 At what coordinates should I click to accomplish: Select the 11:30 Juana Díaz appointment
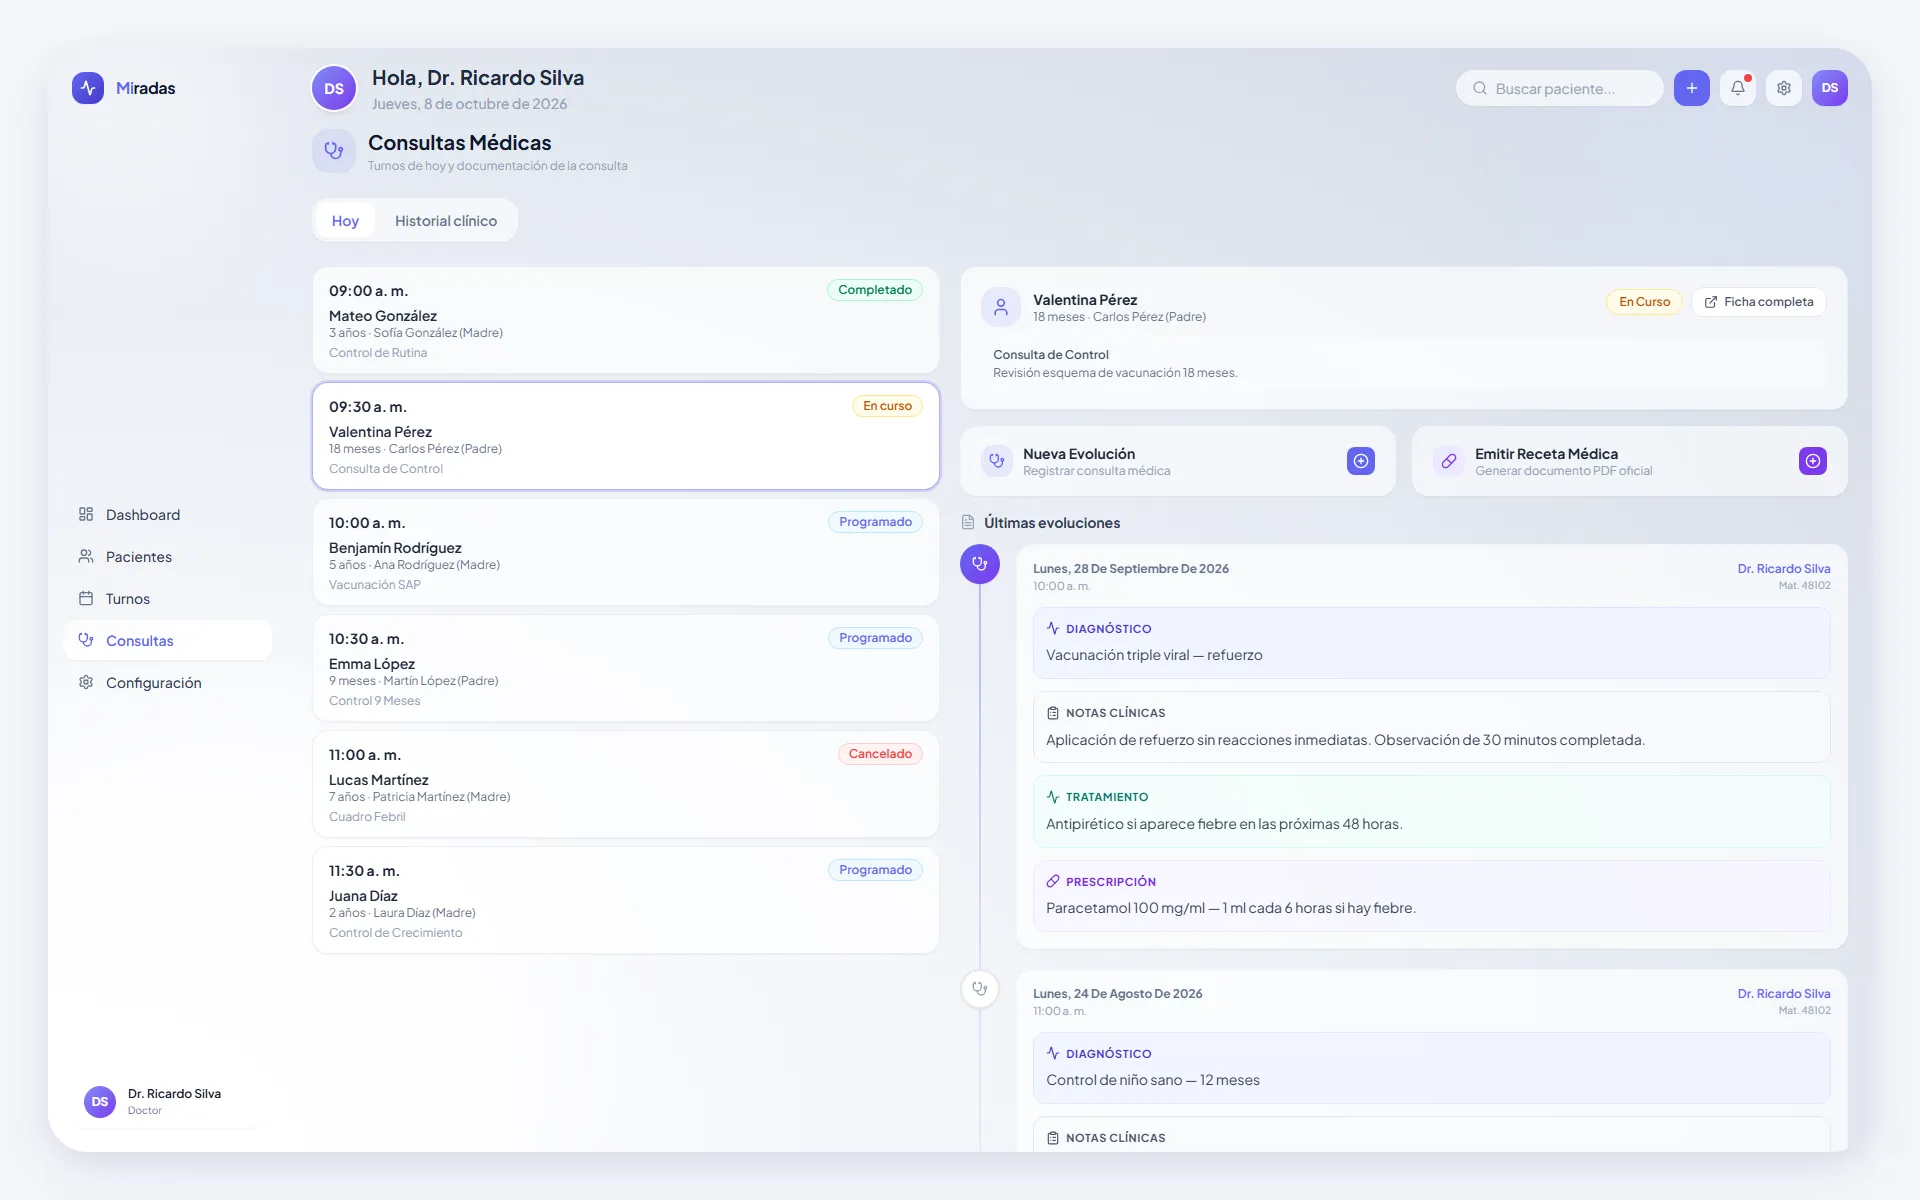(626, 900)
